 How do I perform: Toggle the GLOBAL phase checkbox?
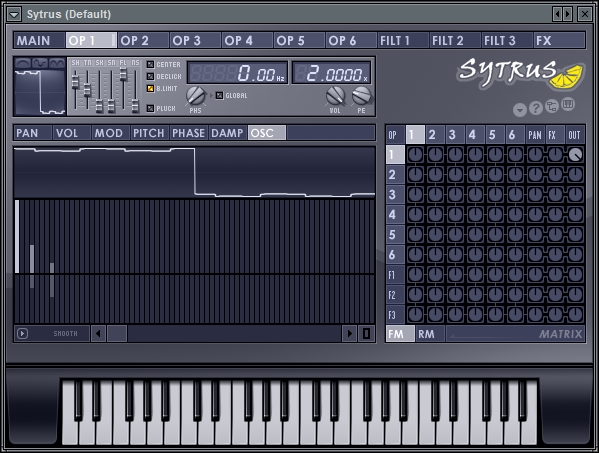coord(219,95)
